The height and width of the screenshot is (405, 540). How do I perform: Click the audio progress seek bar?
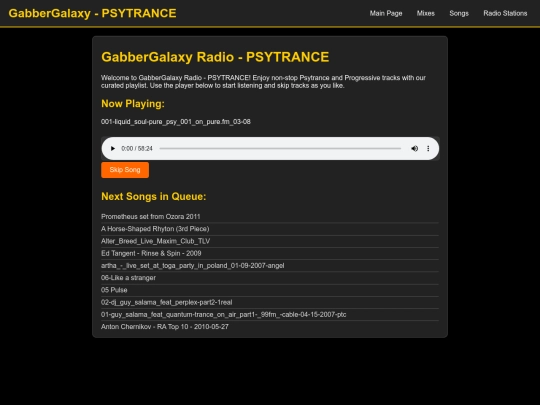pos(280,148)
